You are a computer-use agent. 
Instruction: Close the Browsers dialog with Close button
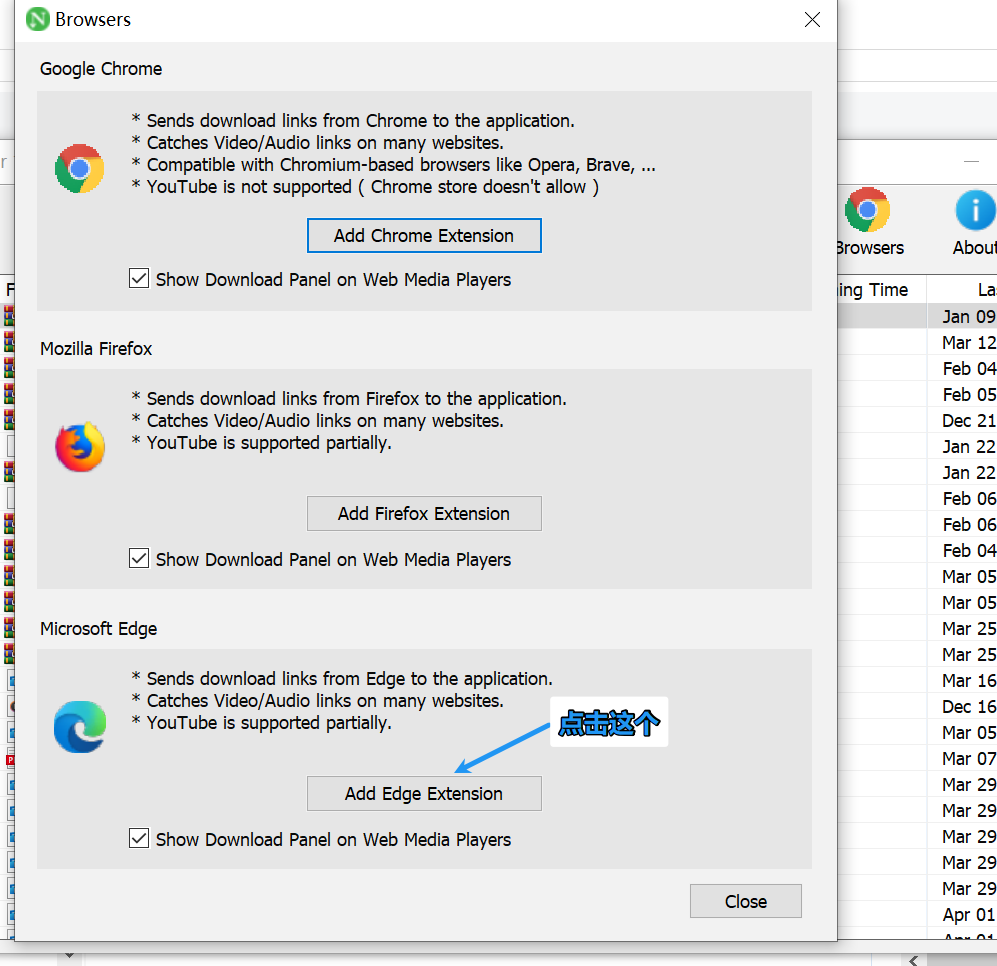(745, 900)
